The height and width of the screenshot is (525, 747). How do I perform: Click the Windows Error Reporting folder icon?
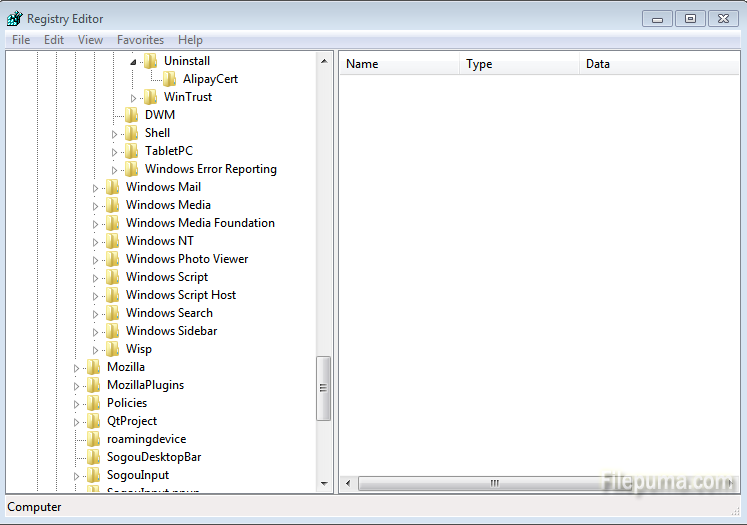(132, 169)
